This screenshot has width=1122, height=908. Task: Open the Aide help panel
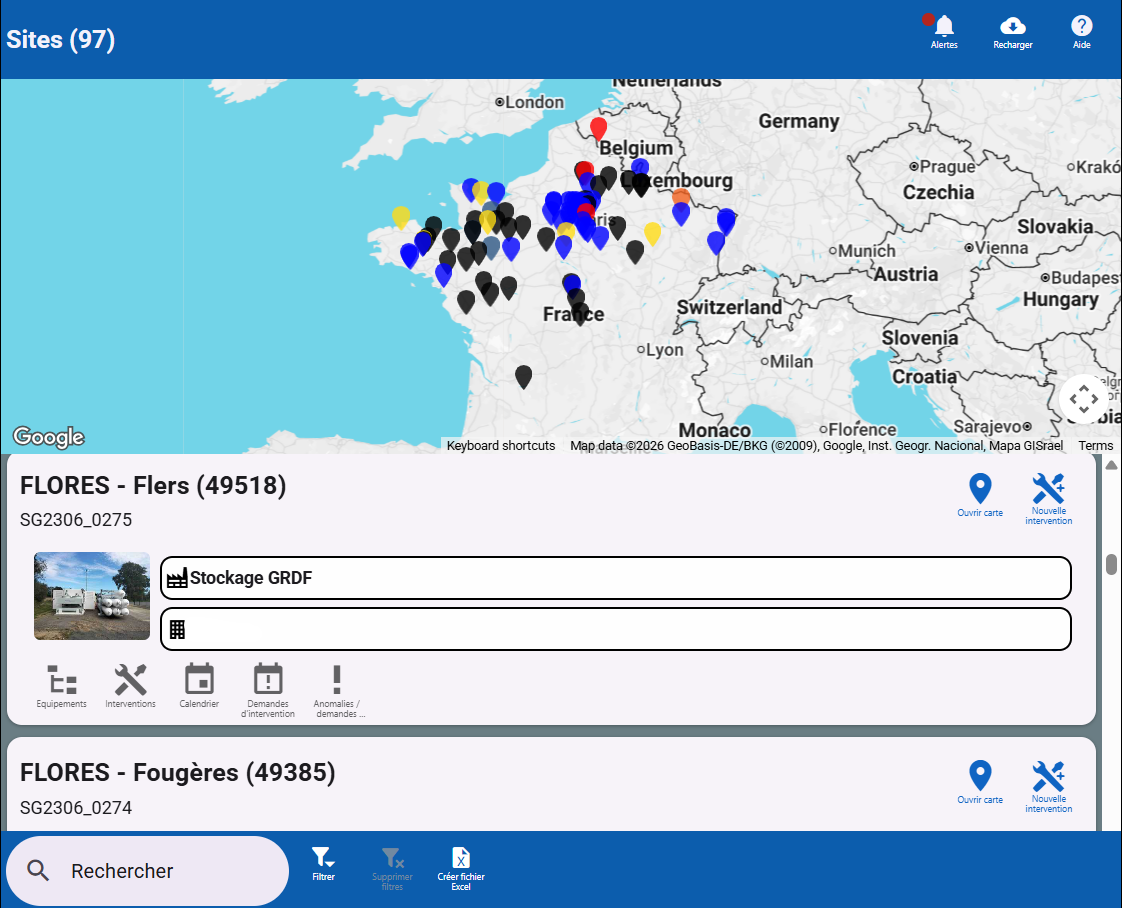point(1081,32)
